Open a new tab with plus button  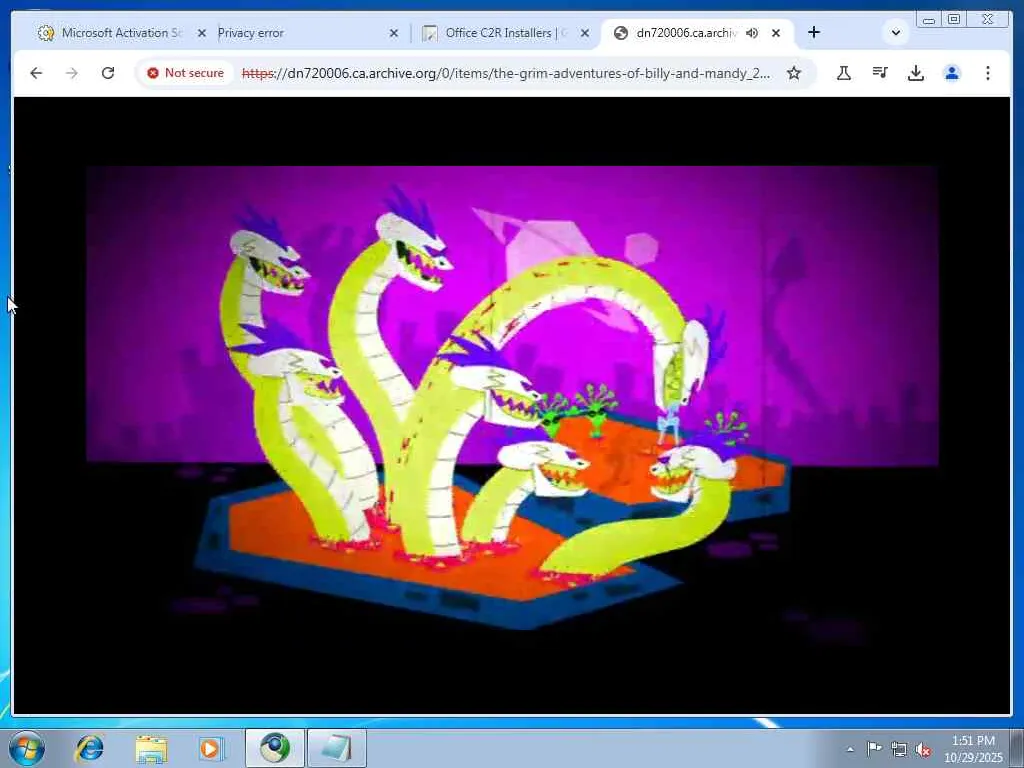pyautogui.click(x=814, y=33)
